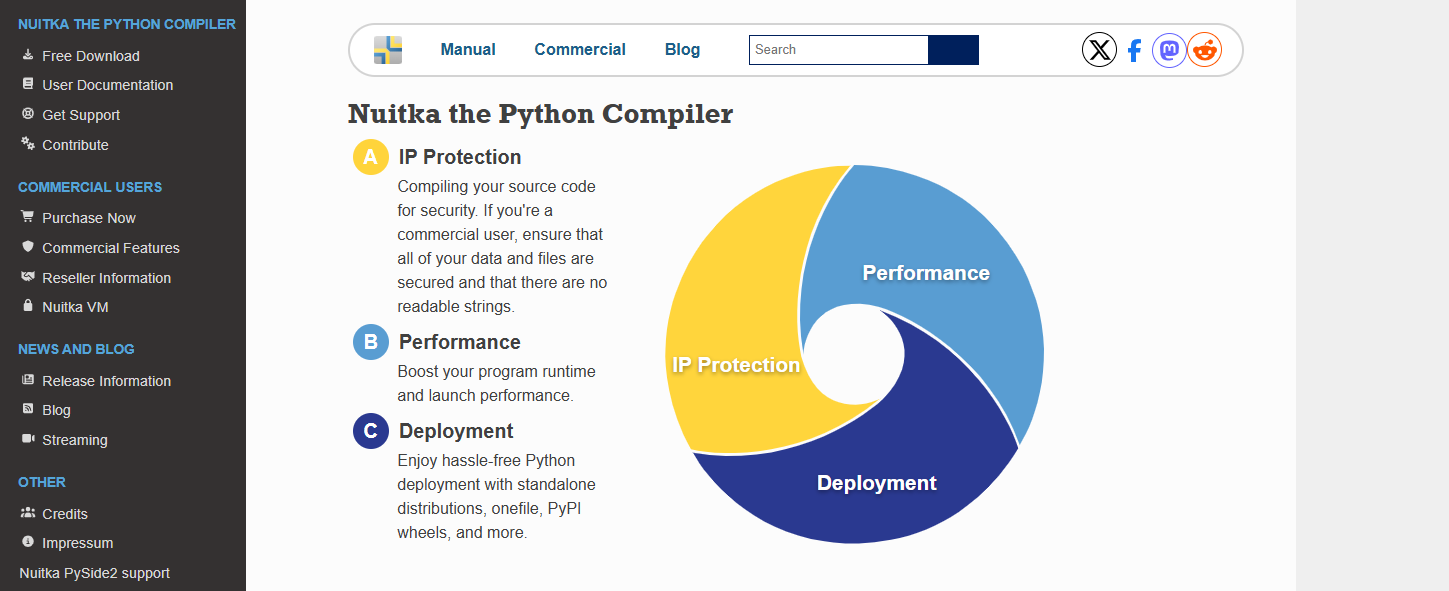Open the Reddit social icon

1205,50
